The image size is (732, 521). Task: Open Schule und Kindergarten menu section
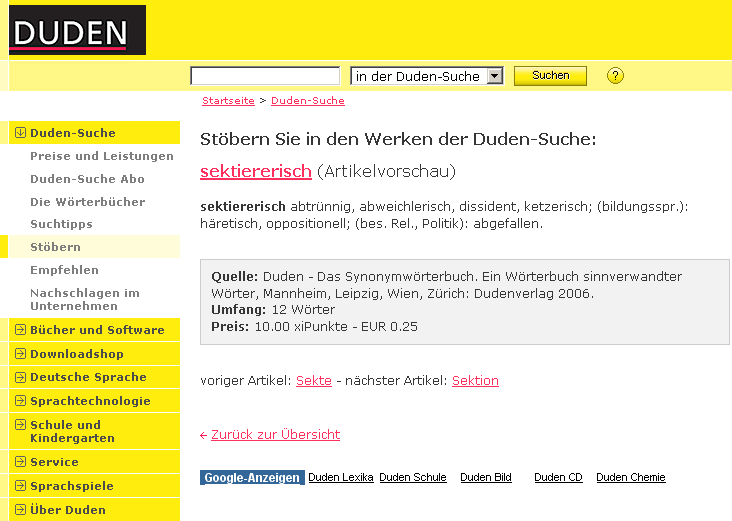(94, 431)
